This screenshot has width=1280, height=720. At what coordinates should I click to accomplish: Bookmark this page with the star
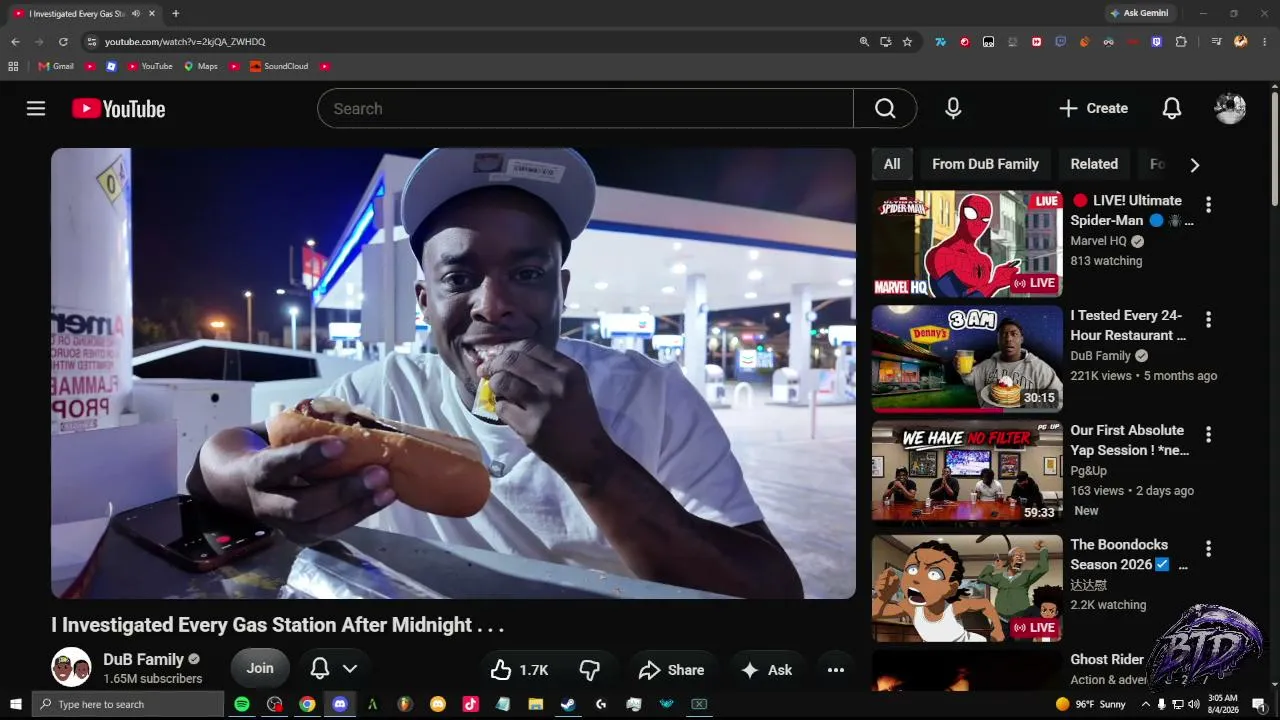coord(907,42)
